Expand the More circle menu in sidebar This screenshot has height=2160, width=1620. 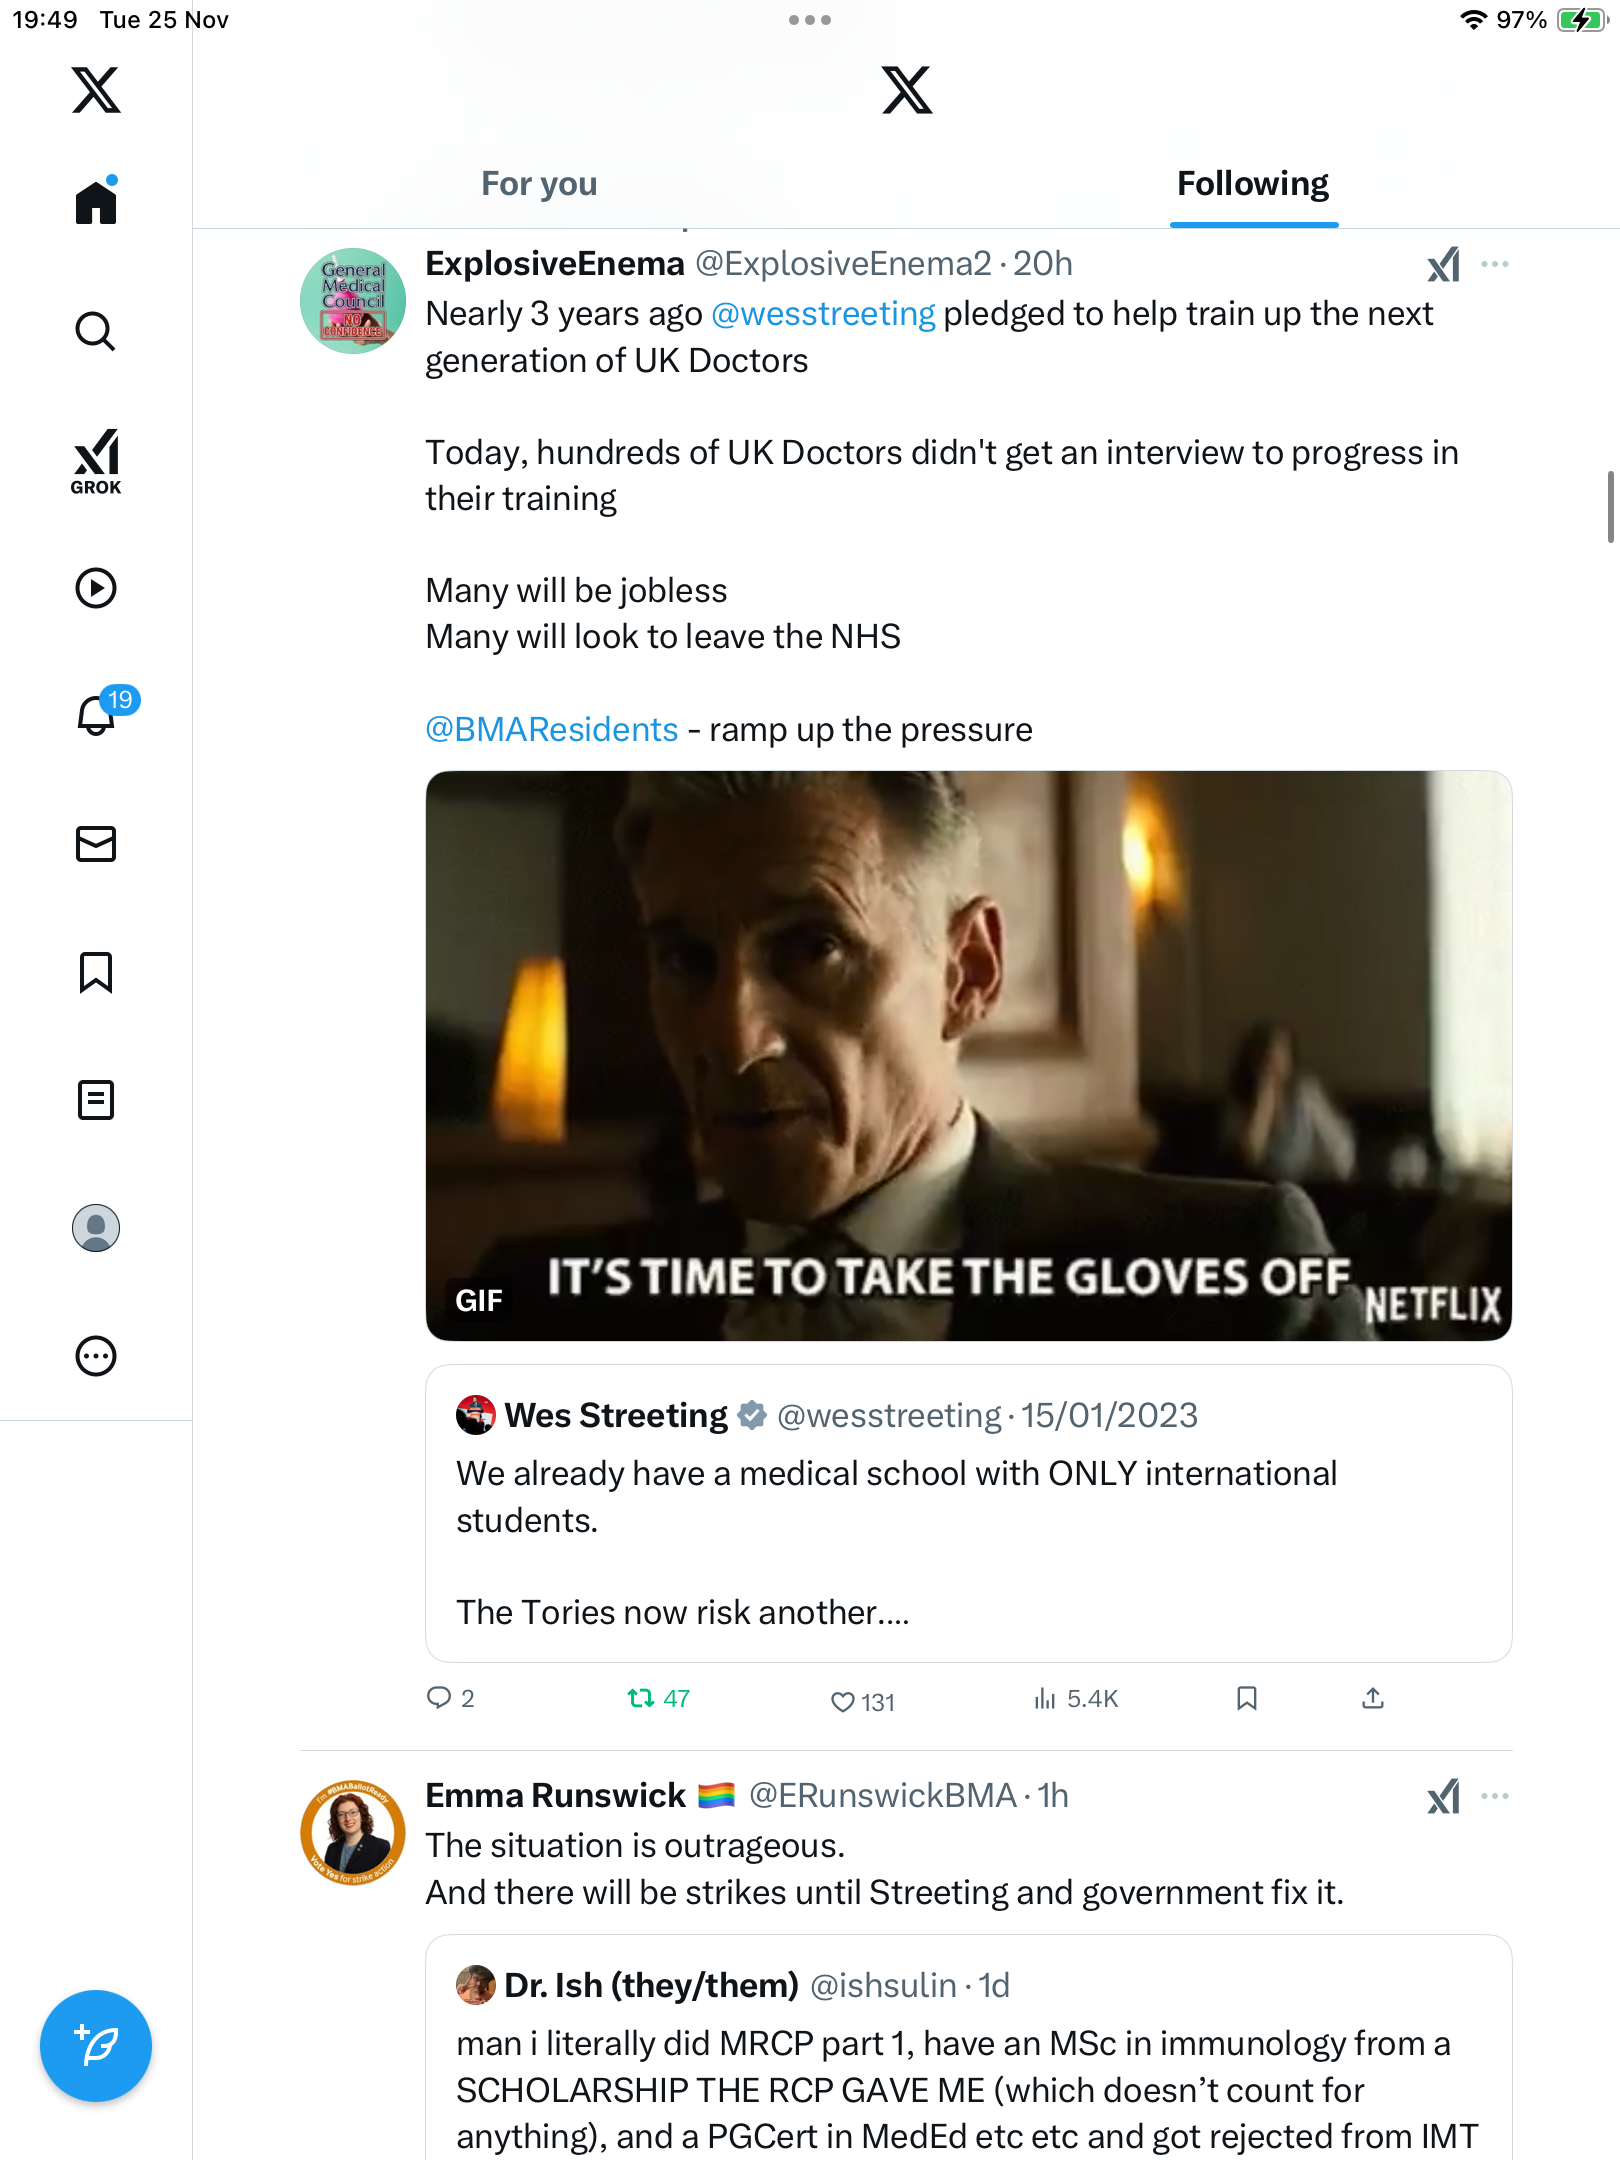tap(96, 1356)
